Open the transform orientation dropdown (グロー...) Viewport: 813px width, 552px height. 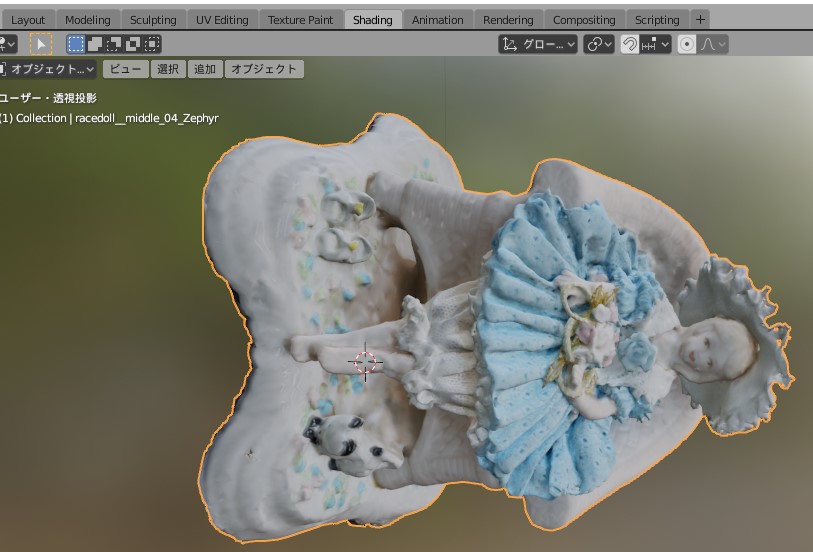click(x=539, y=44)
